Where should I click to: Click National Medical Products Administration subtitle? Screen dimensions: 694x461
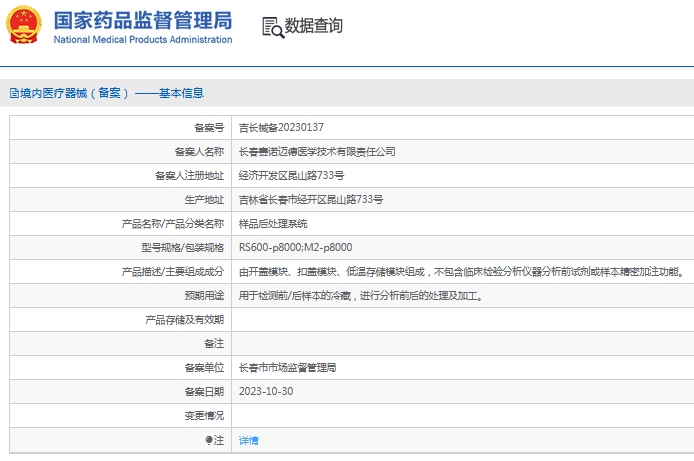point(143,39)
